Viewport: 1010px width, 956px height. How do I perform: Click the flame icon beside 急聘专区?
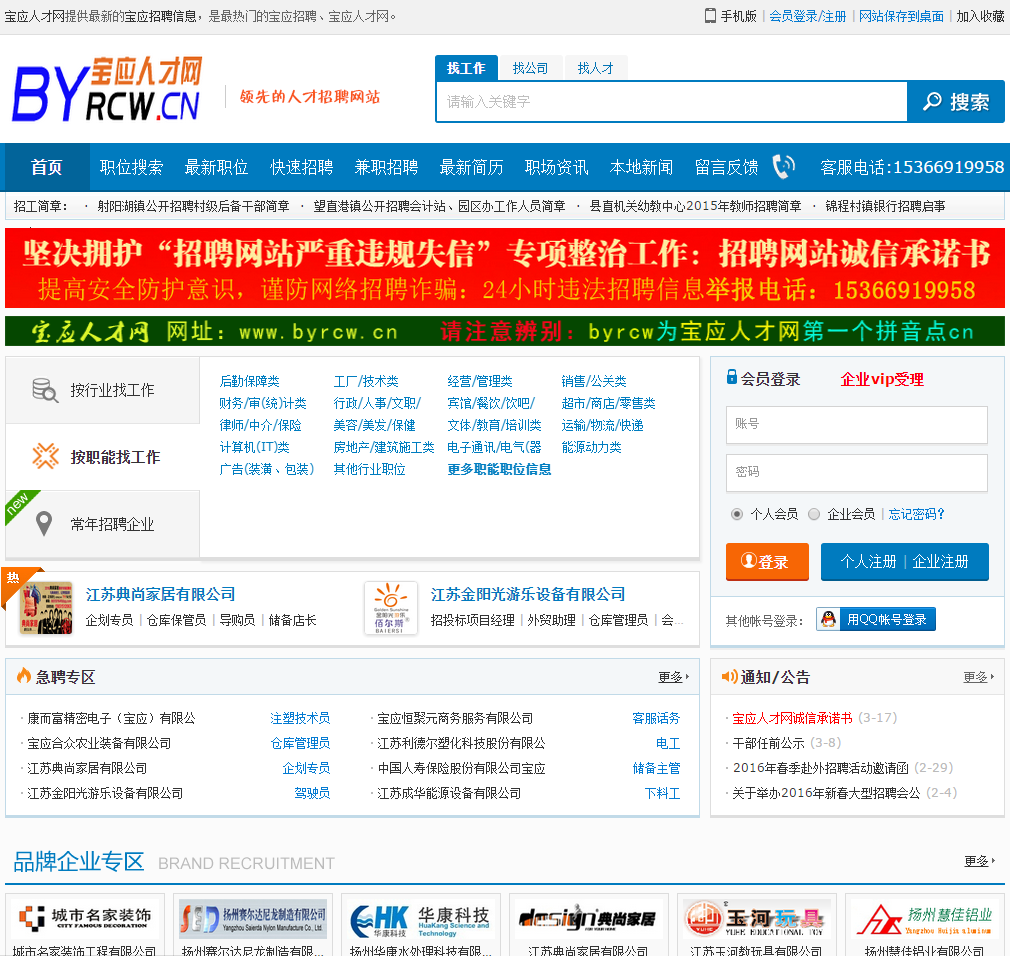tap(24, 676)
